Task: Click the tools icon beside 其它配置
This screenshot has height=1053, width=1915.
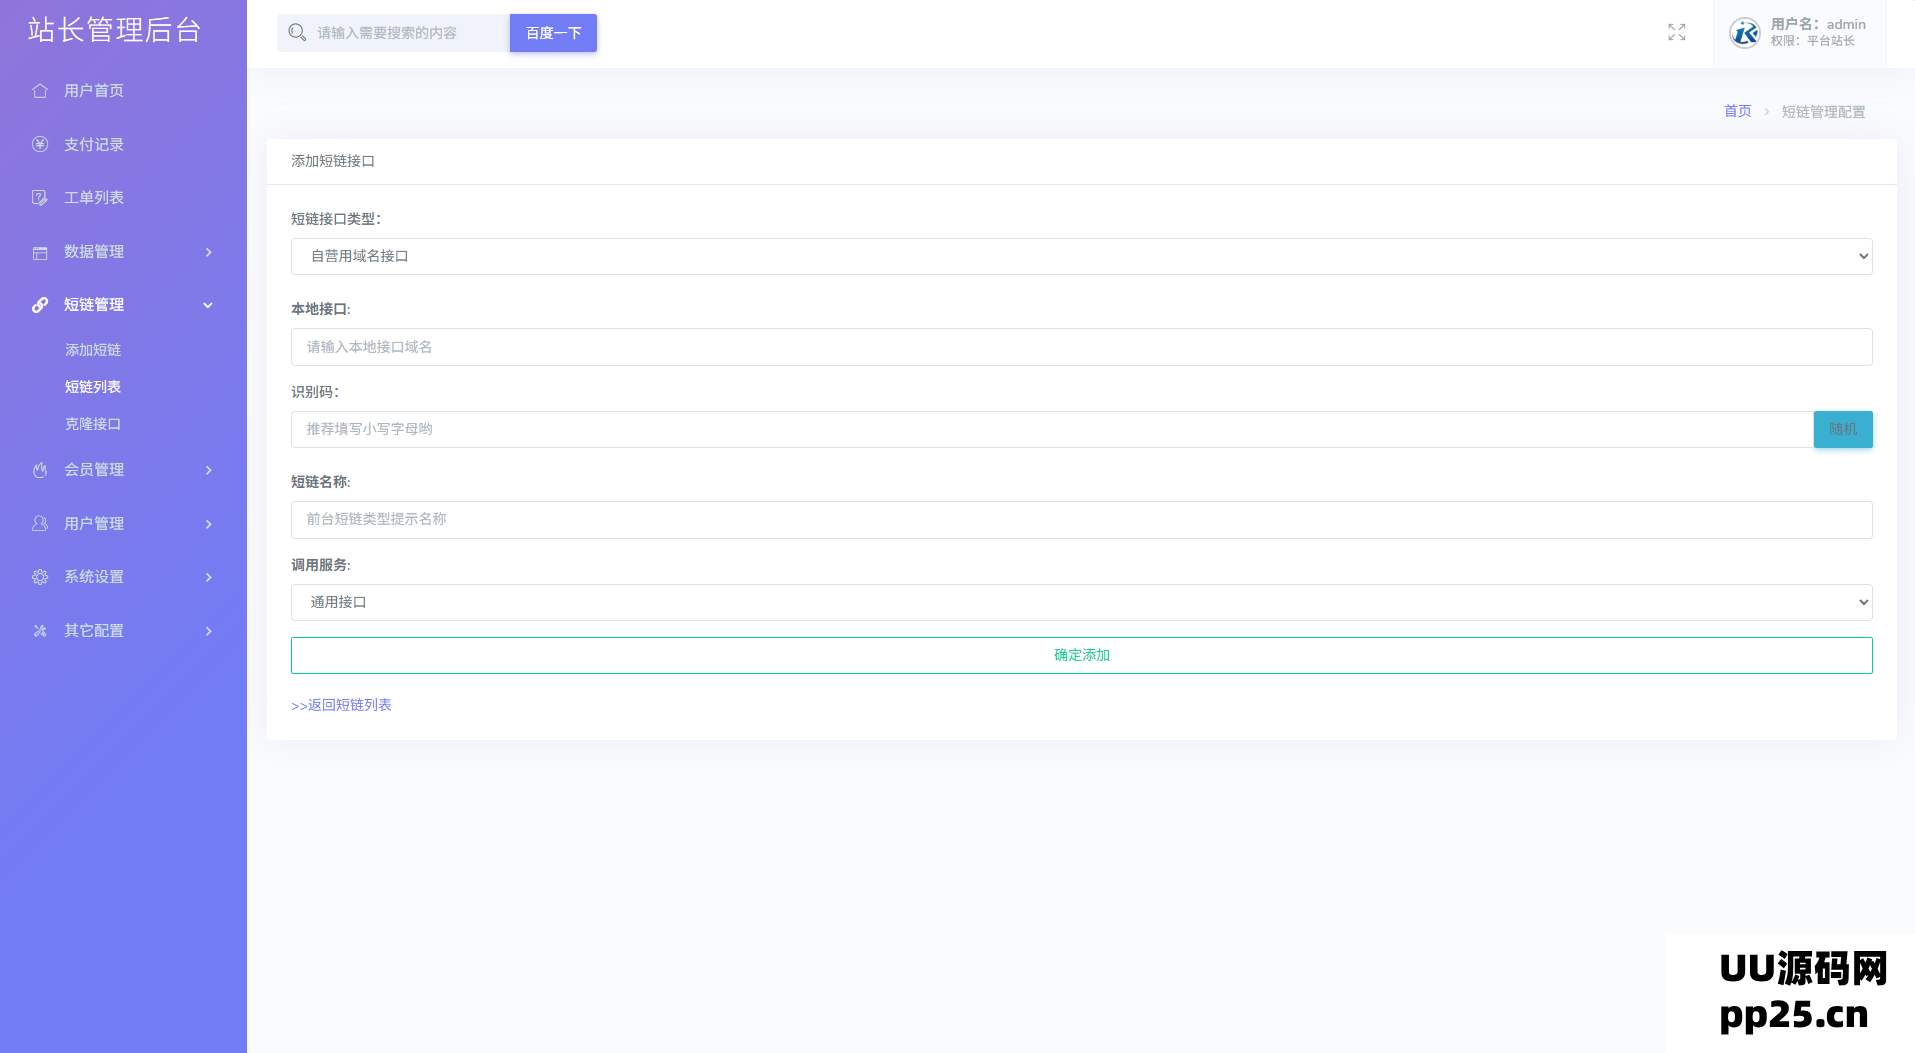Action: 40,631
